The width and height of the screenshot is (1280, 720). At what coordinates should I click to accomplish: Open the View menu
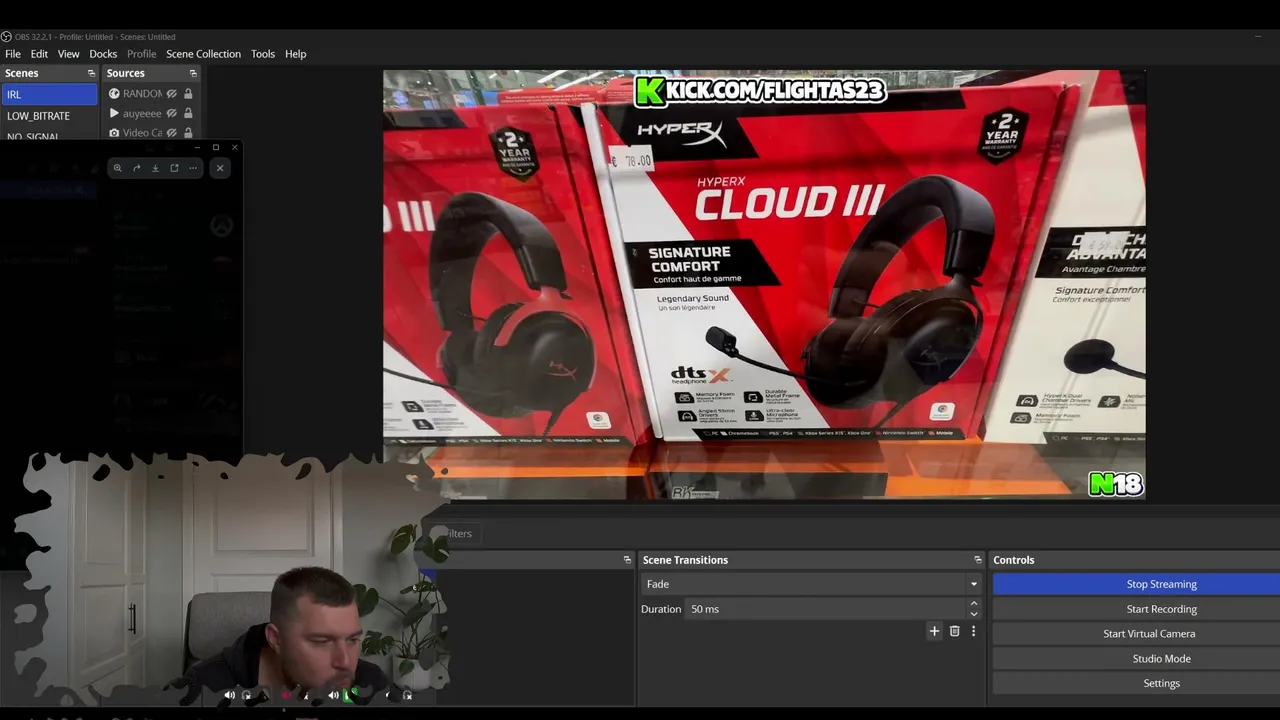(x=68, y=54)
